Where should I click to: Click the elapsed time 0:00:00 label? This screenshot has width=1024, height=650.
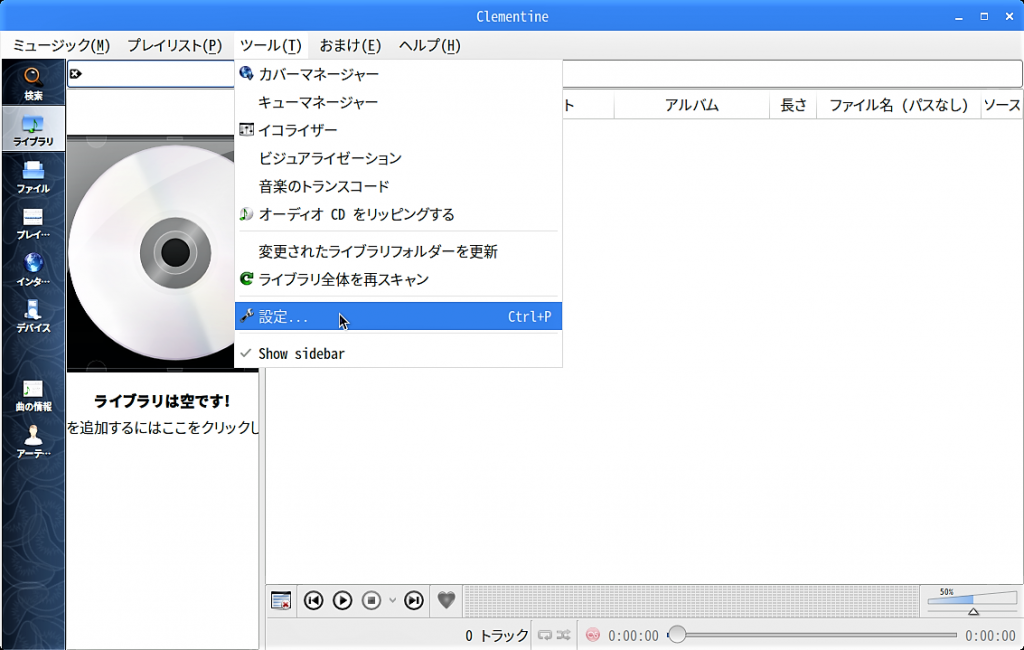[x=633, y=636]
